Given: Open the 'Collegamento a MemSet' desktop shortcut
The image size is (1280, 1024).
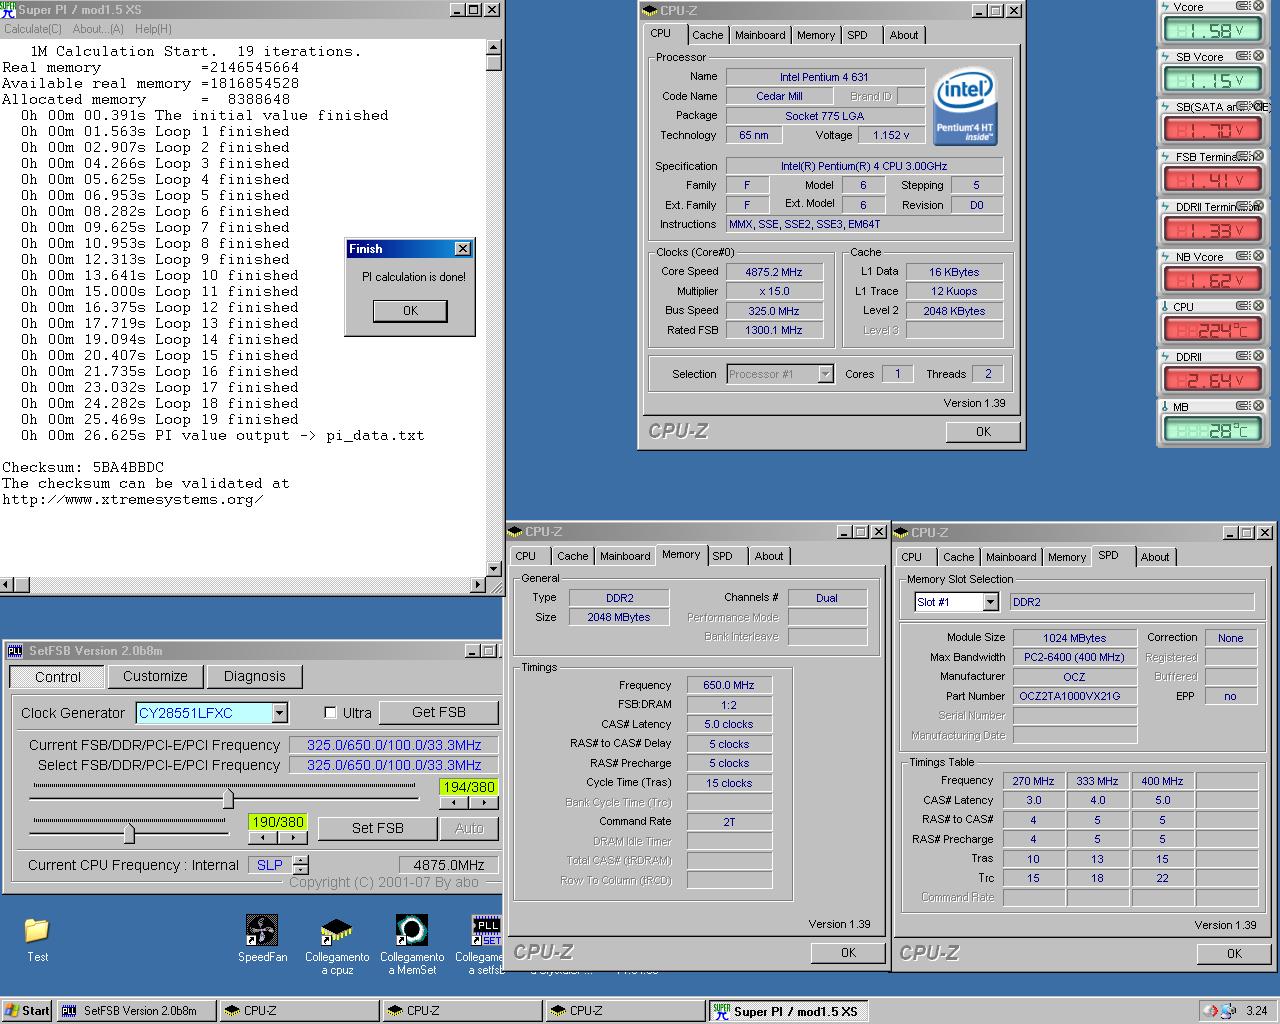Looking at the screenshot, I should 412,944.
